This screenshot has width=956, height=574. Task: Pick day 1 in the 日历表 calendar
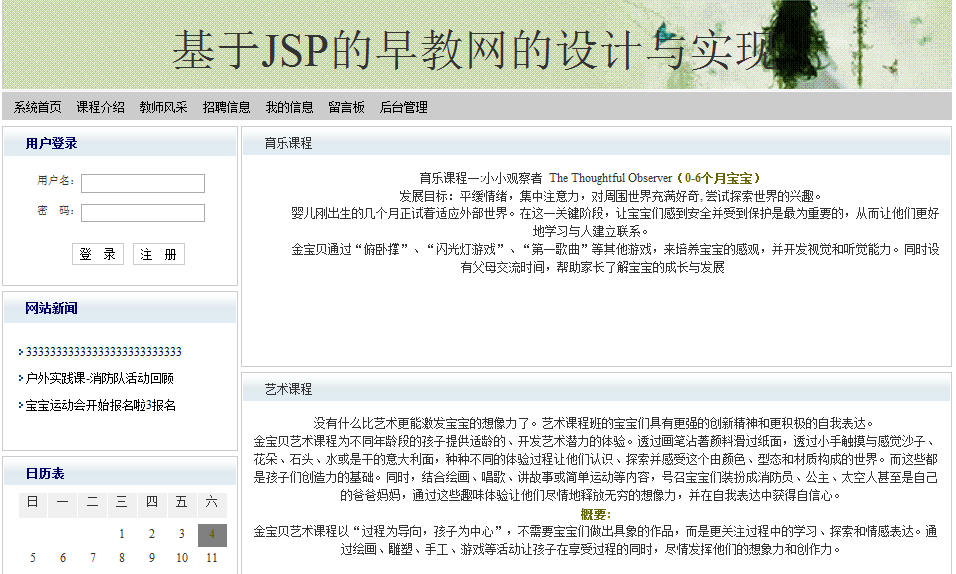[x=122, y=535]
